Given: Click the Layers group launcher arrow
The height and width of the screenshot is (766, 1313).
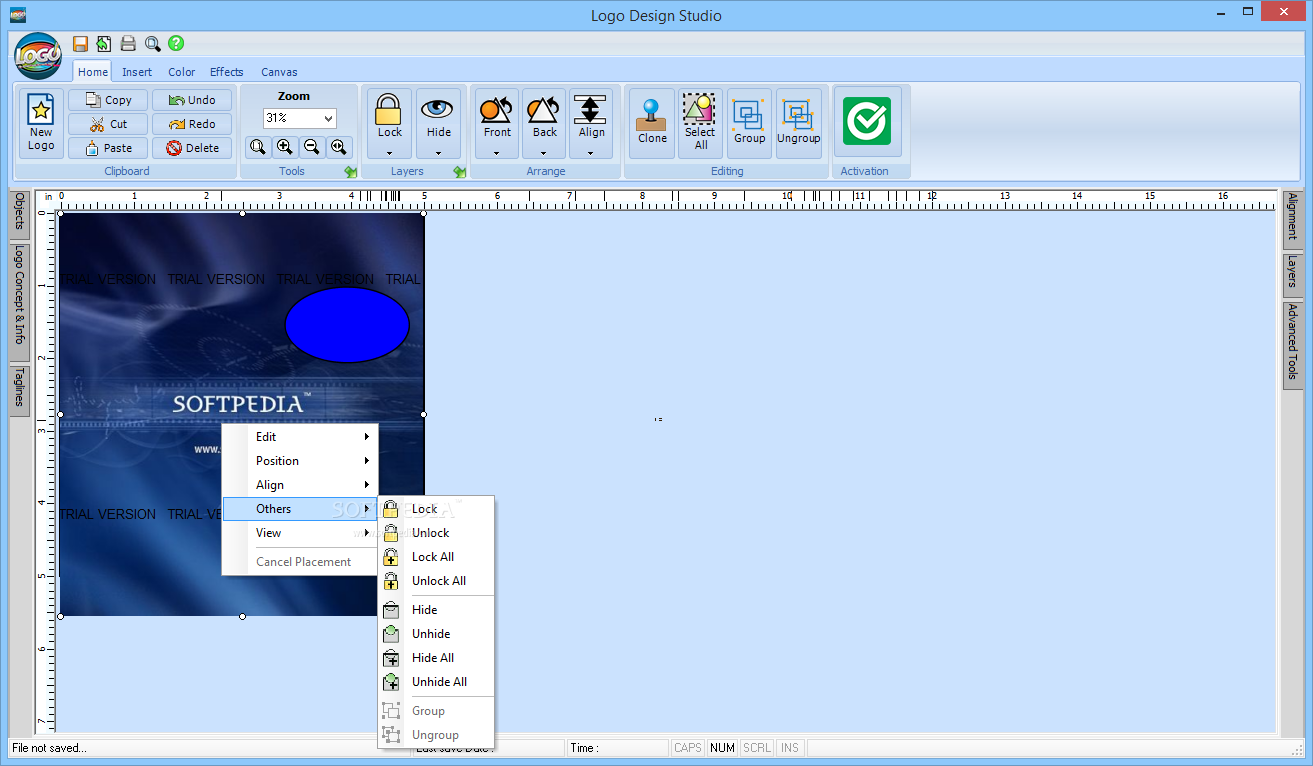Looking at the screenshot, I should 459,172.
